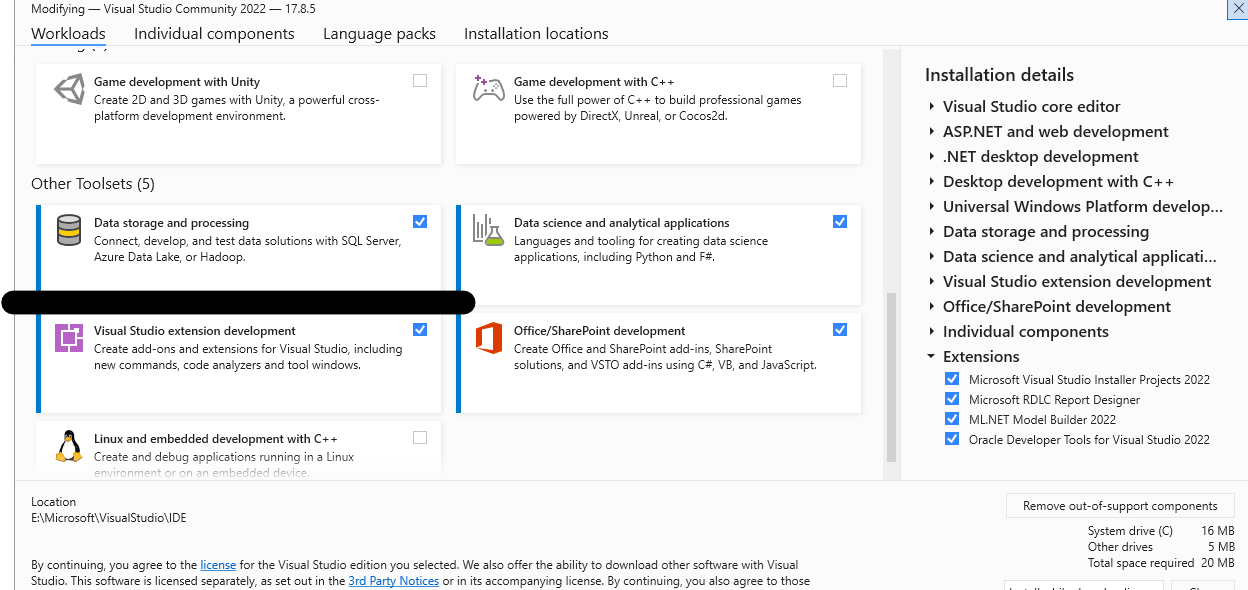Expand Desktop development with C++ details
The width and height of the screenshot is (1248, 590).
[x=931, y=181]
